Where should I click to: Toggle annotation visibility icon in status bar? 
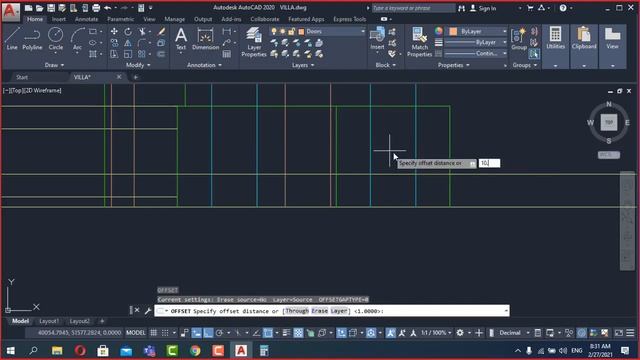(x=391, y=333)
